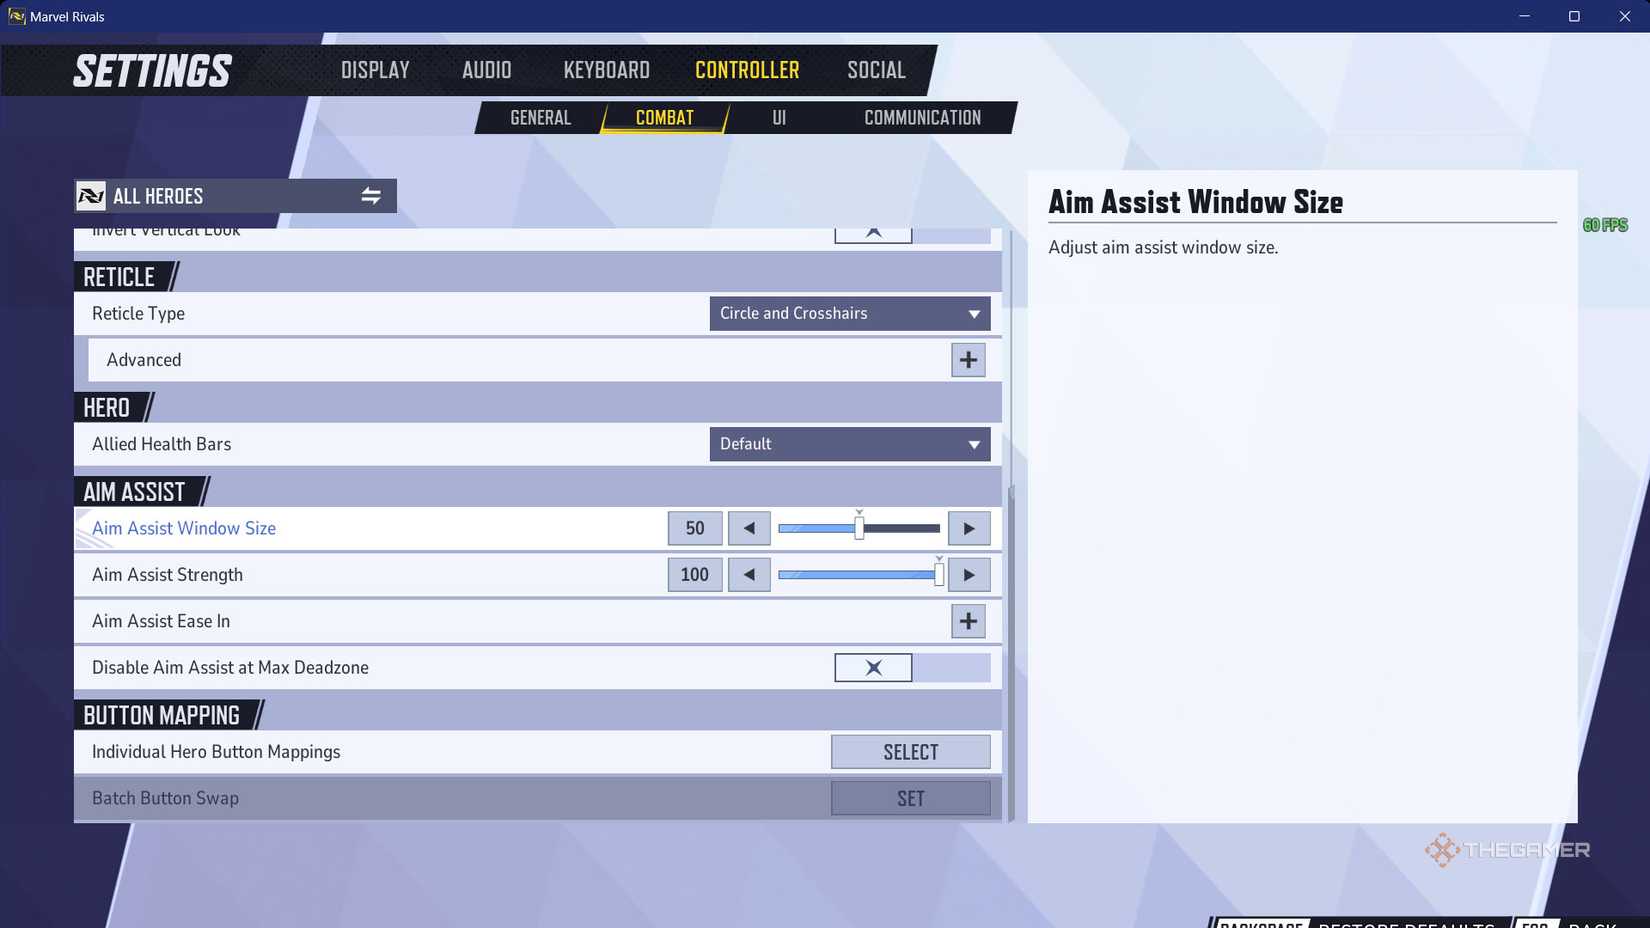Click Set for Batch Button Swap
The width and height of the screenshot is (1650, 928).
[911, 798]
